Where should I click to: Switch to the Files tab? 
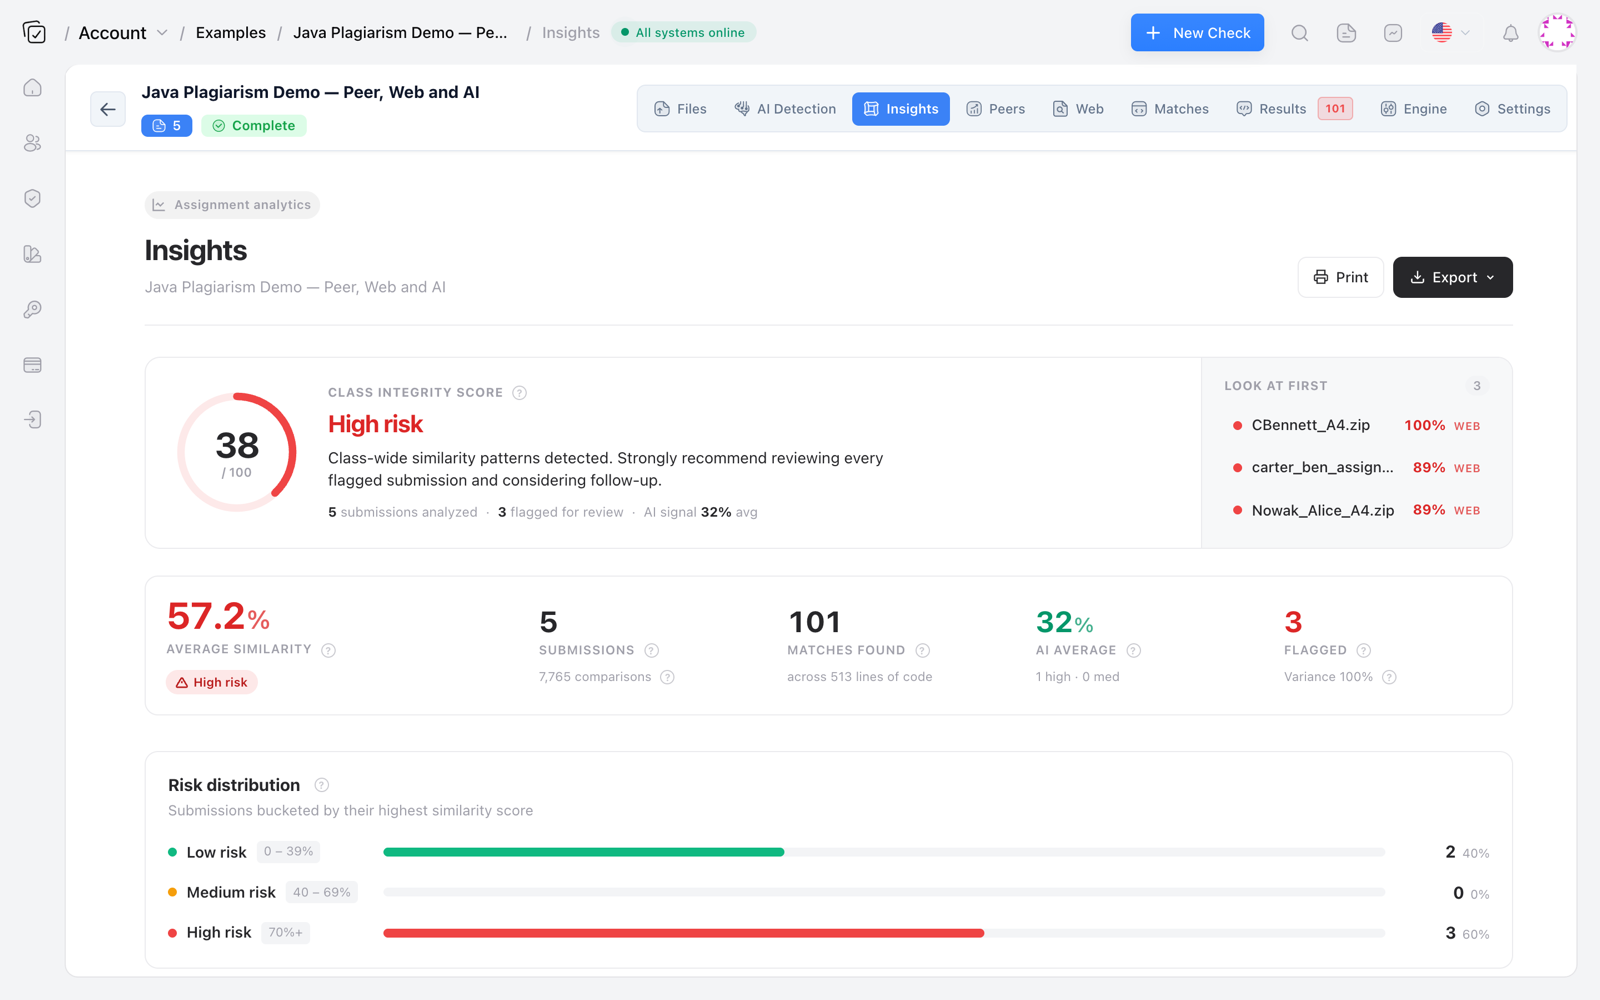pyautogui.click(x=680, y=109)
